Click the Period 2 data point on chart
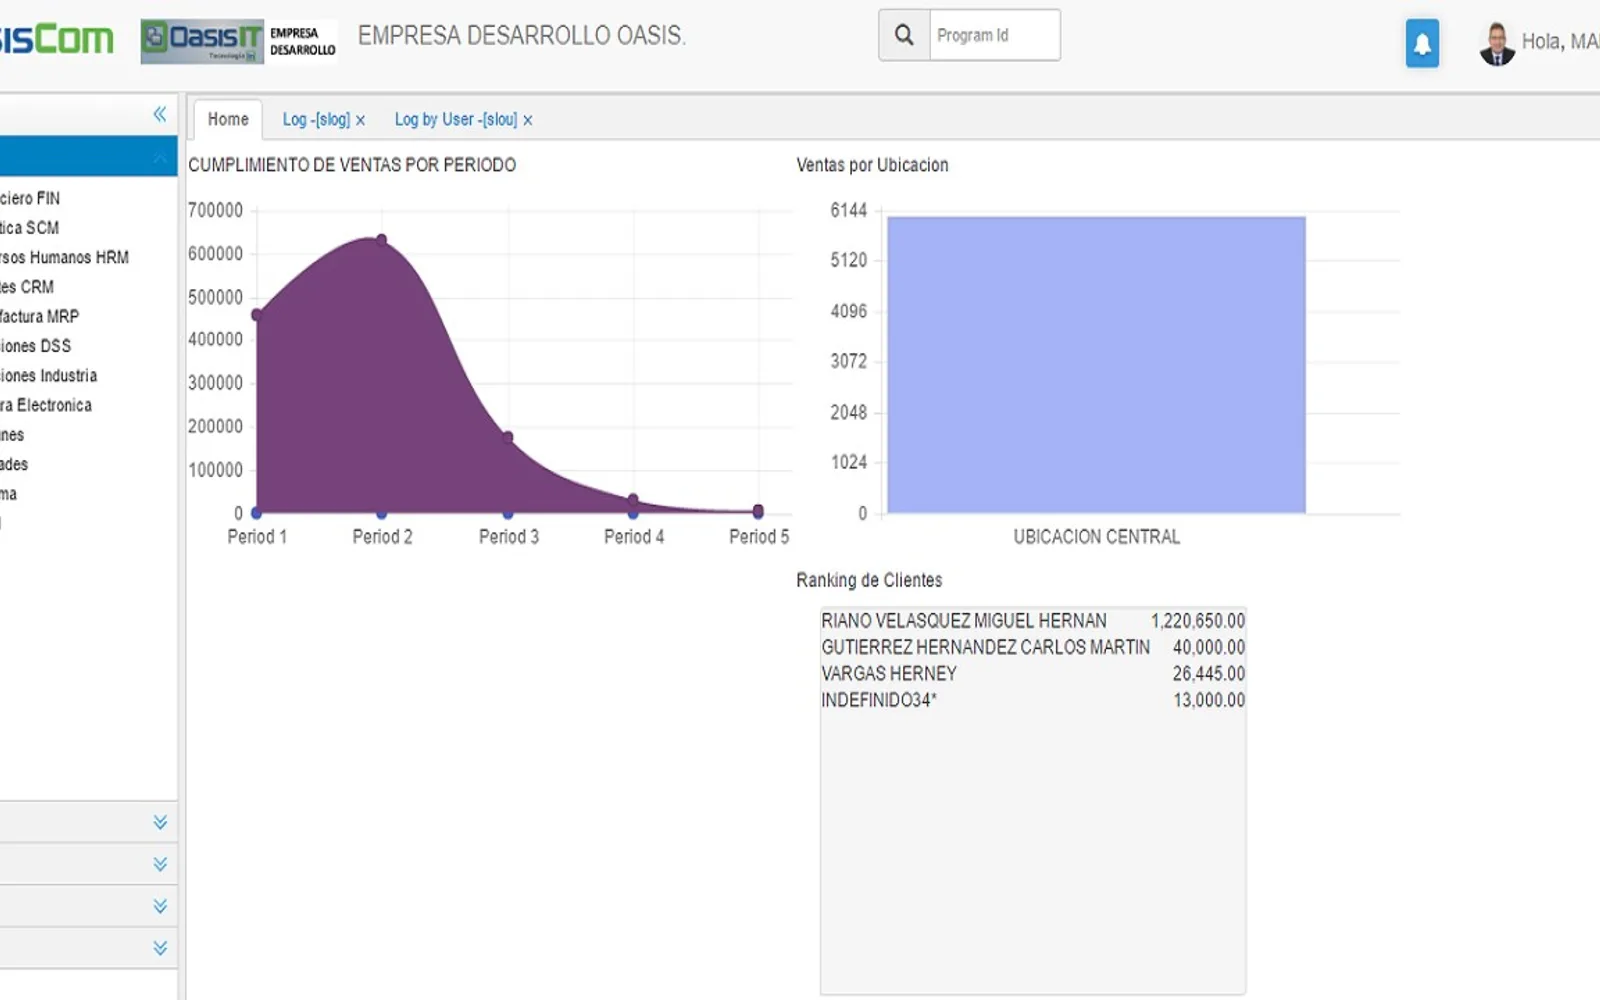The image size is (1600, 1000). pyautogui.click(x=381, y=240)
